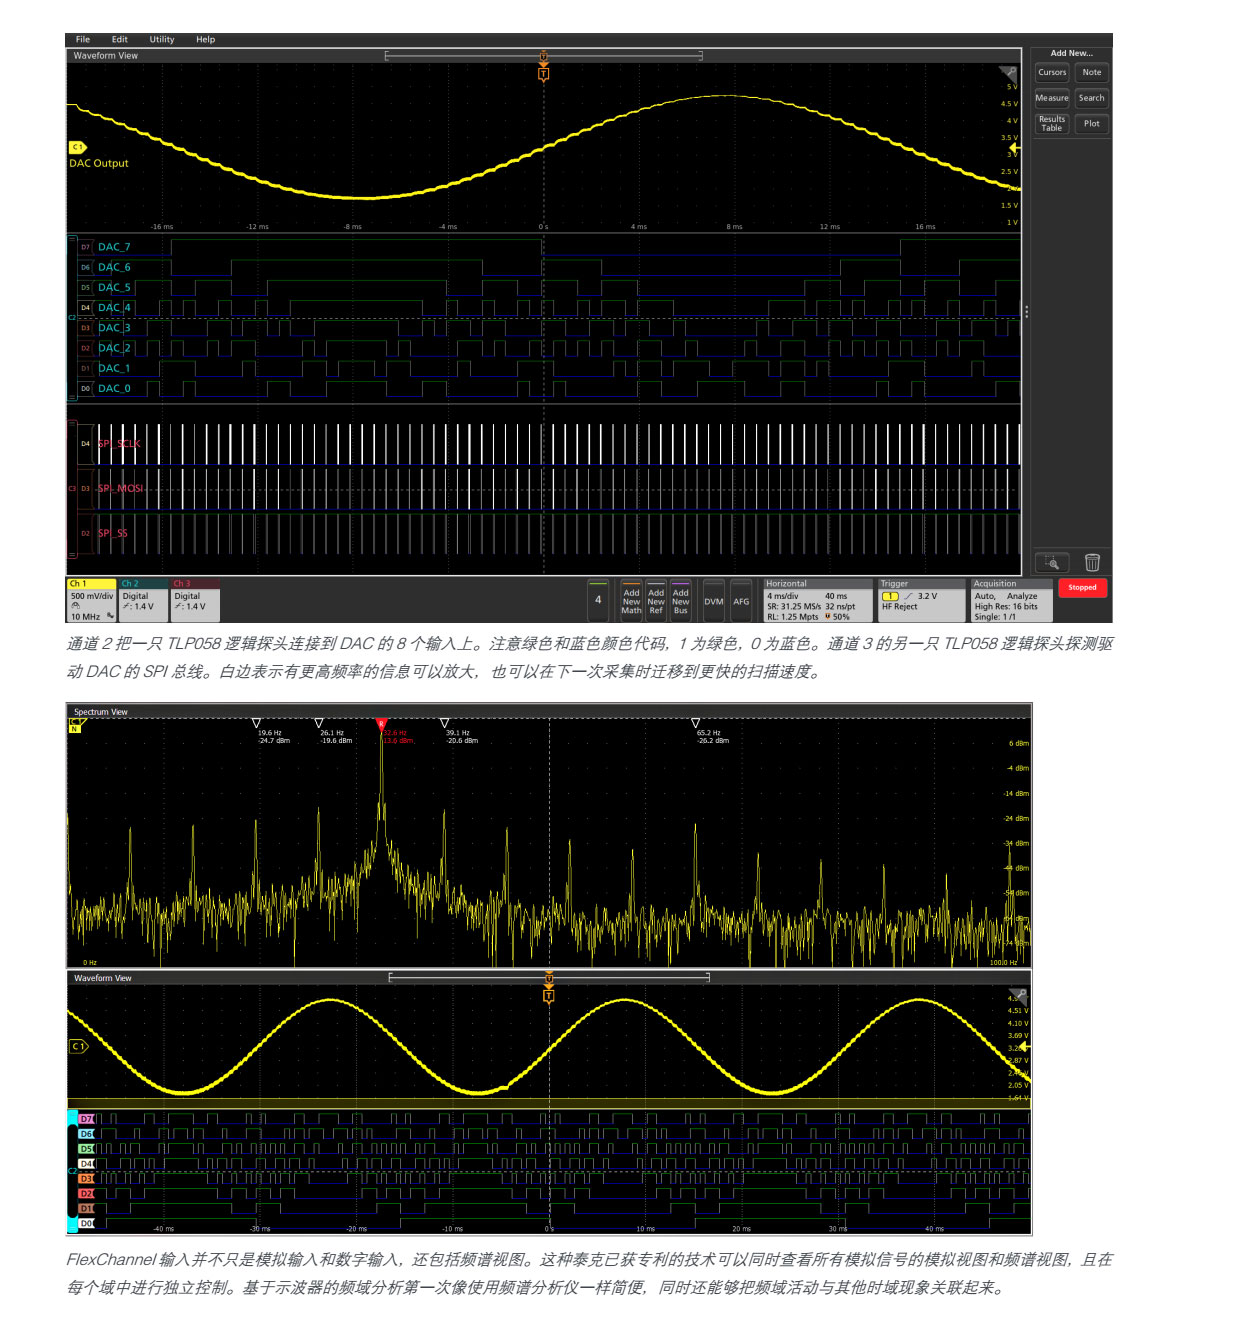Click the yellow trigger level arrow
This screenshot has height=1337, width=1249.
coord(1013,148)
